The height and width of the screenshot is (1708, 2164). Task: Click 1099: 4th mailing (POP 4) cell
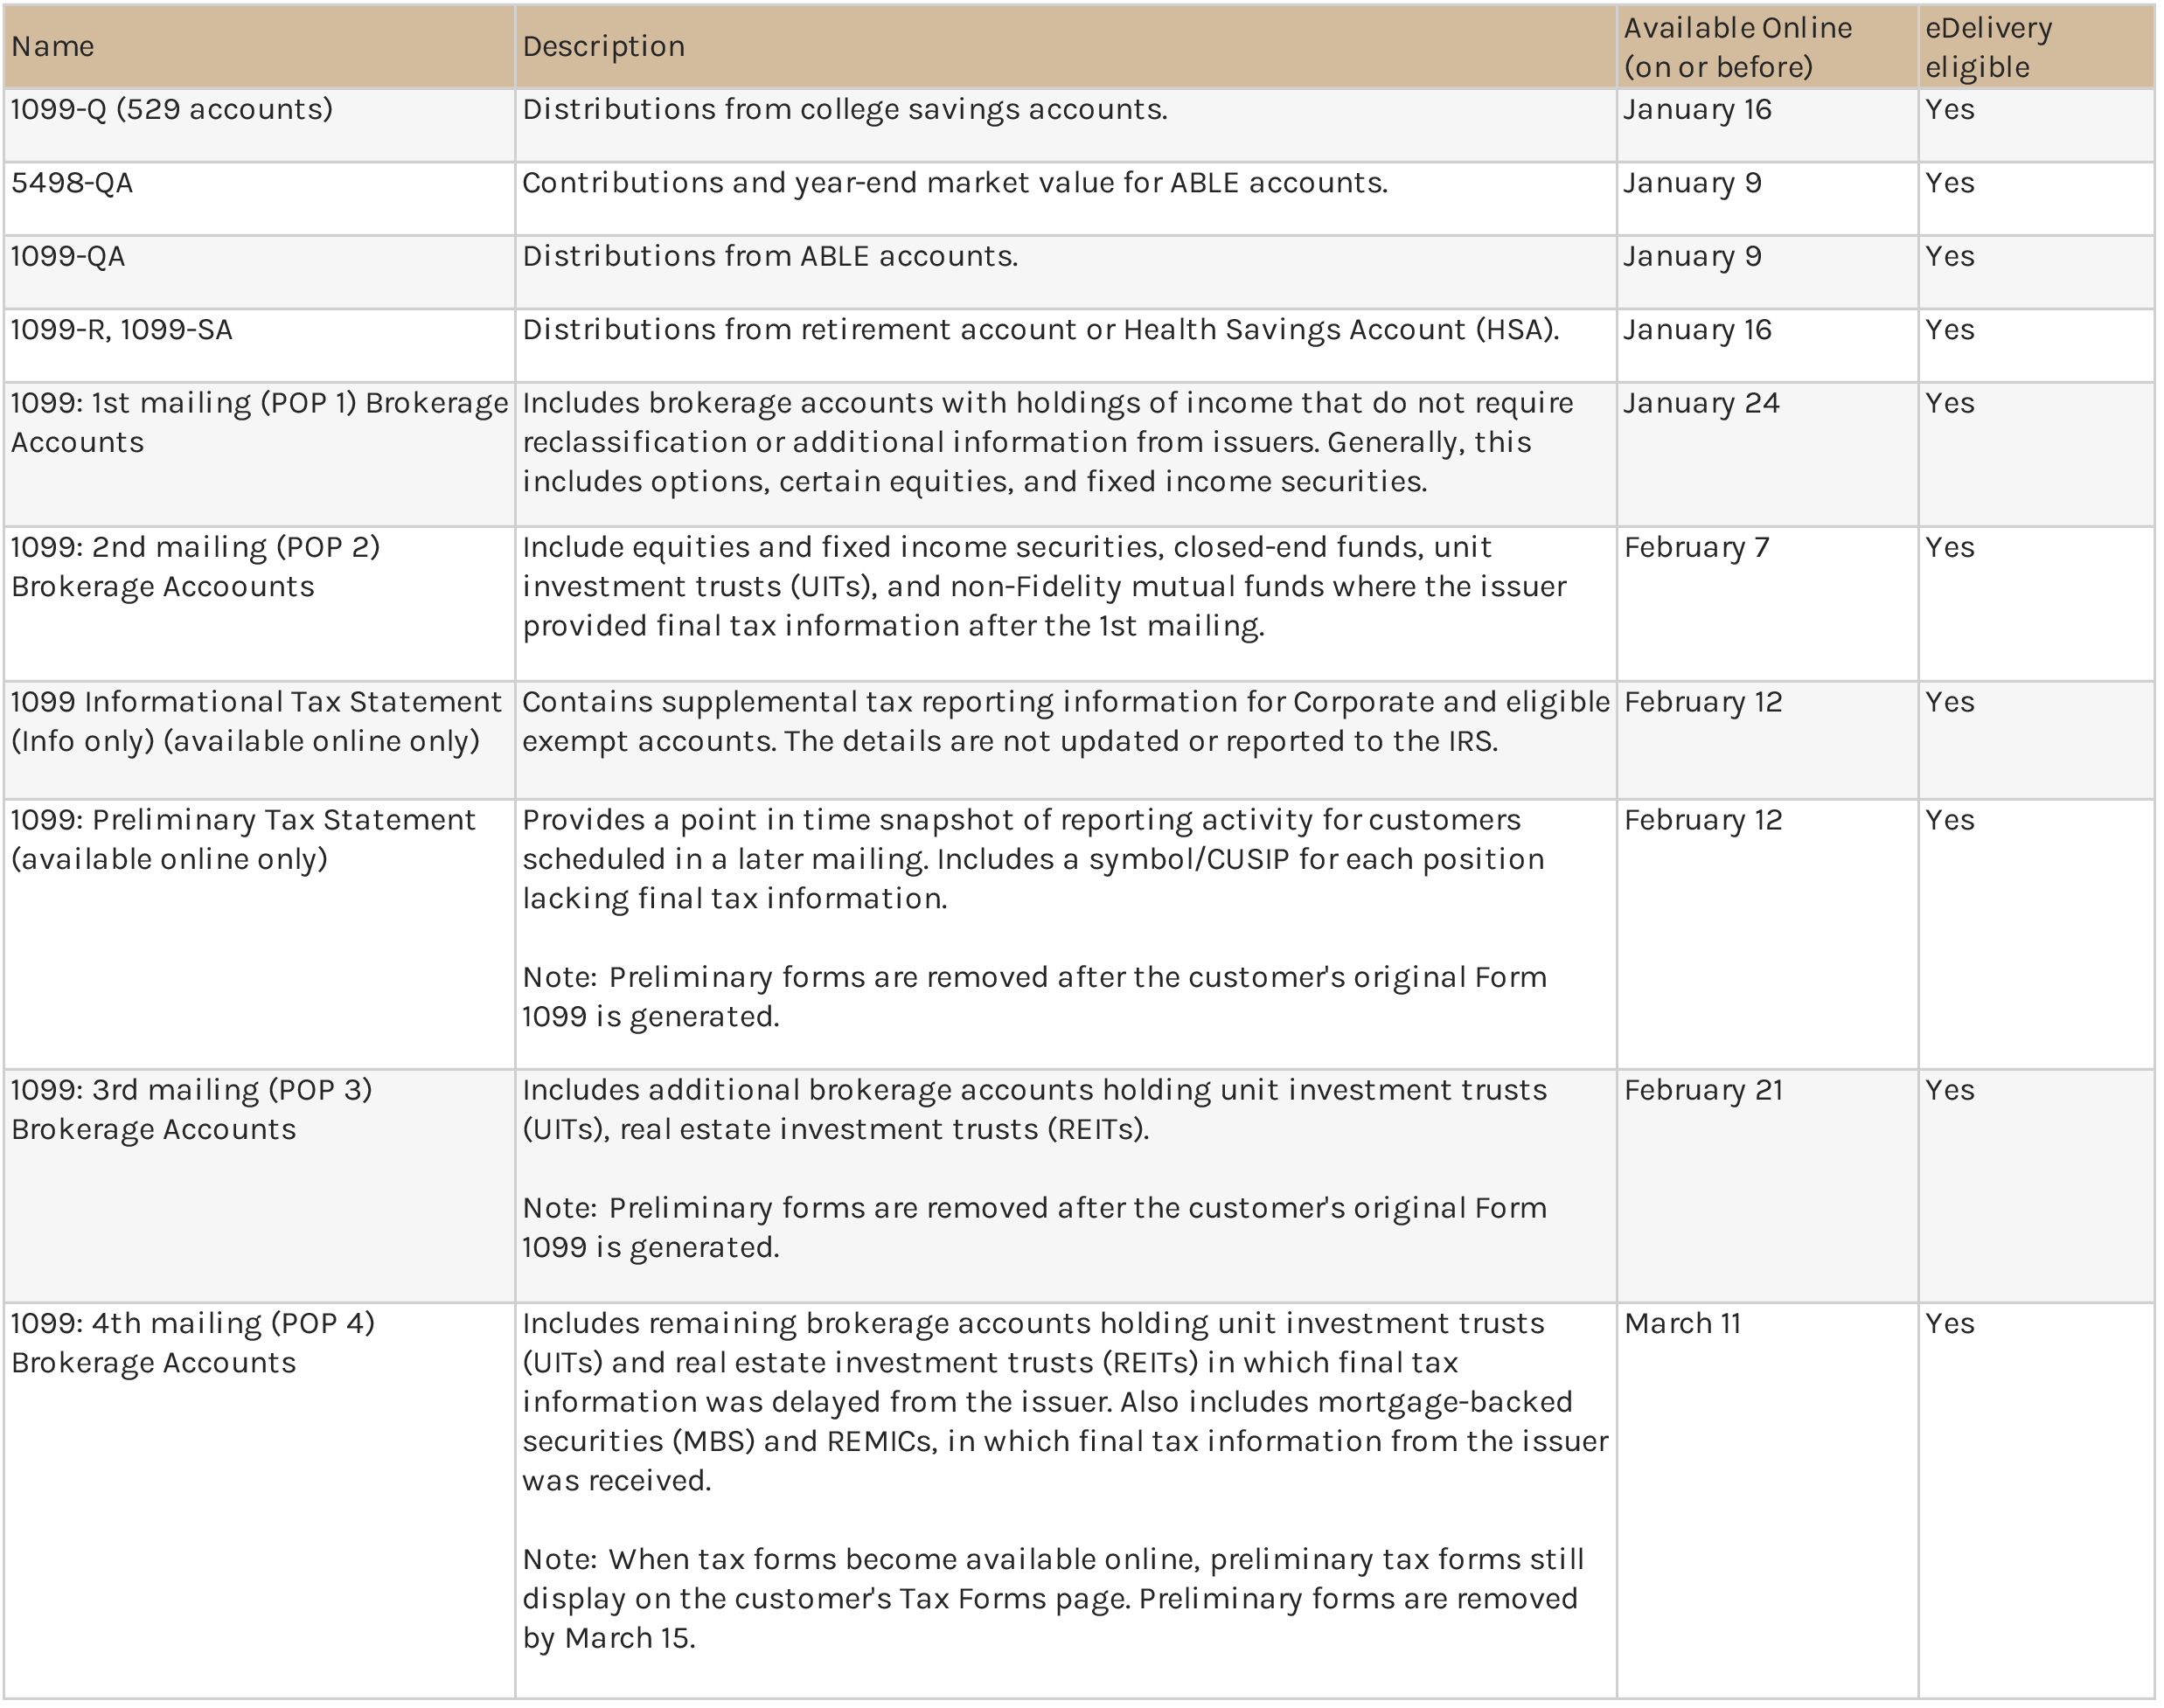192,1342
